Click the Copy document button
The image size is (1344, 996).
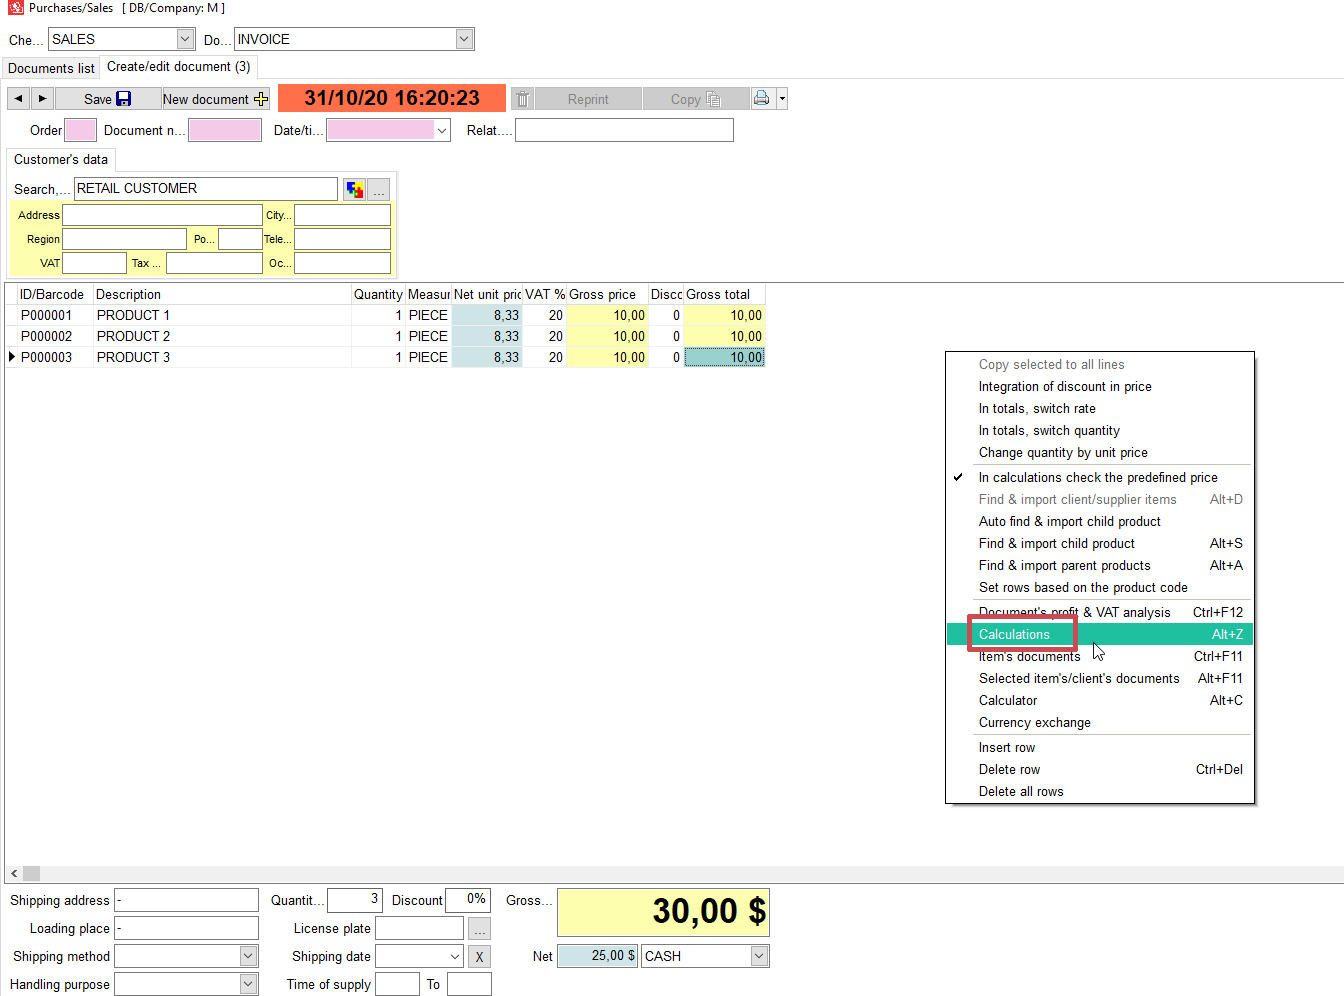click(x=696, y=99)
